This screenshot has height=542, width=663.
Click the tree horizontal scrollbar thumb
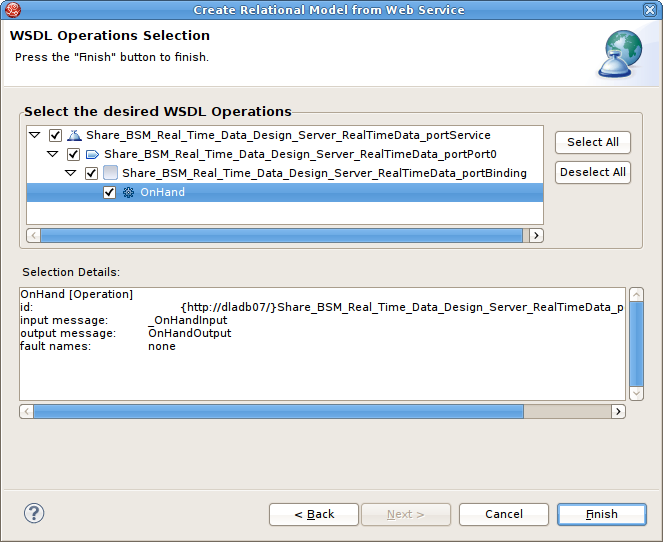click(x=280, y=235)
